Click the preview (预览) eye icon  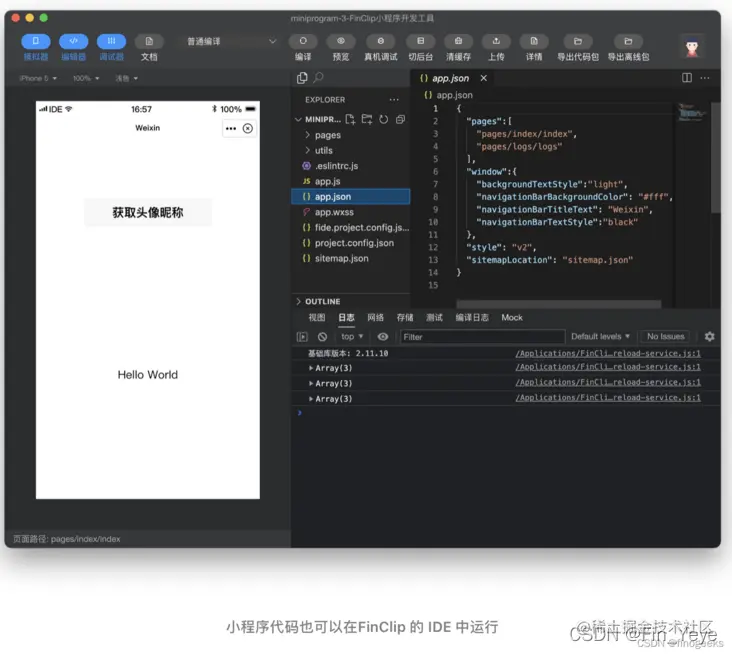341,42
